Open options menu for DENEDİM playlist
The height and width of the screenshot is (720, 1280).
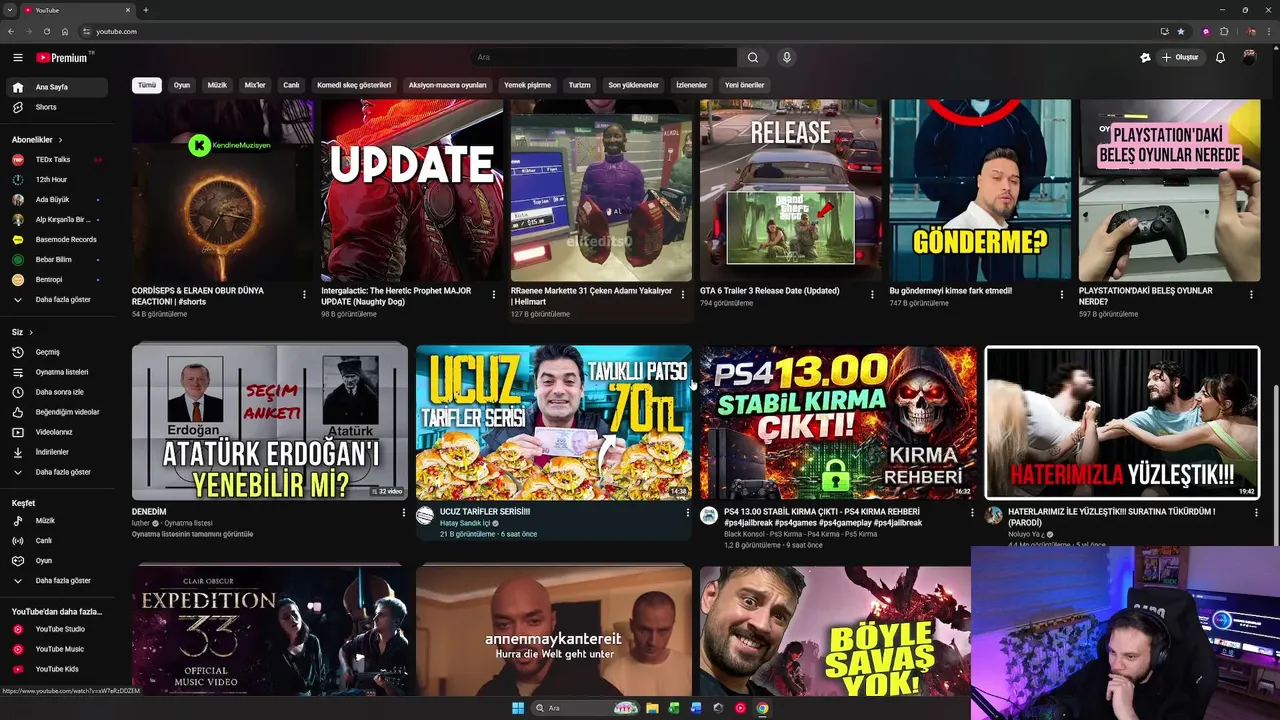404,513
